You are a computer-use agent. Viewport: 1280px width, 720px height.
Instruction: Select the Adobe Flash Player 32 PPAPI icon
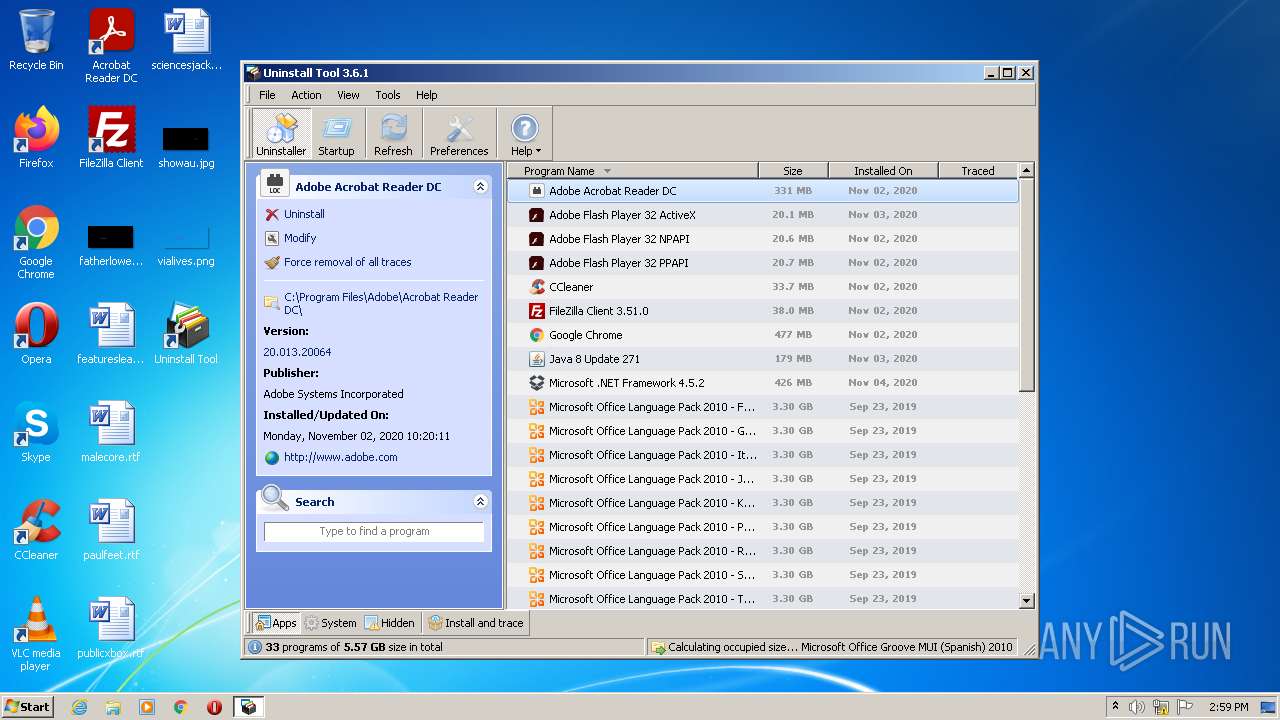point(537,263)
